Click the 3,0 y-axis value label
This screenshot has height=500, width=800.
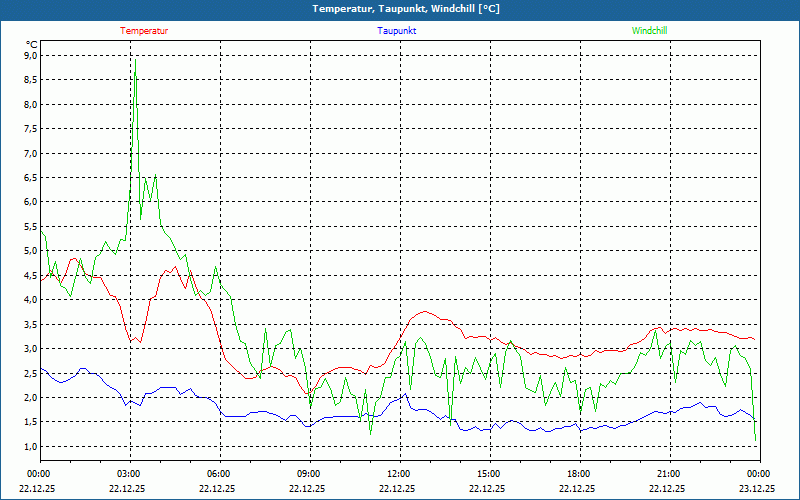30,349
